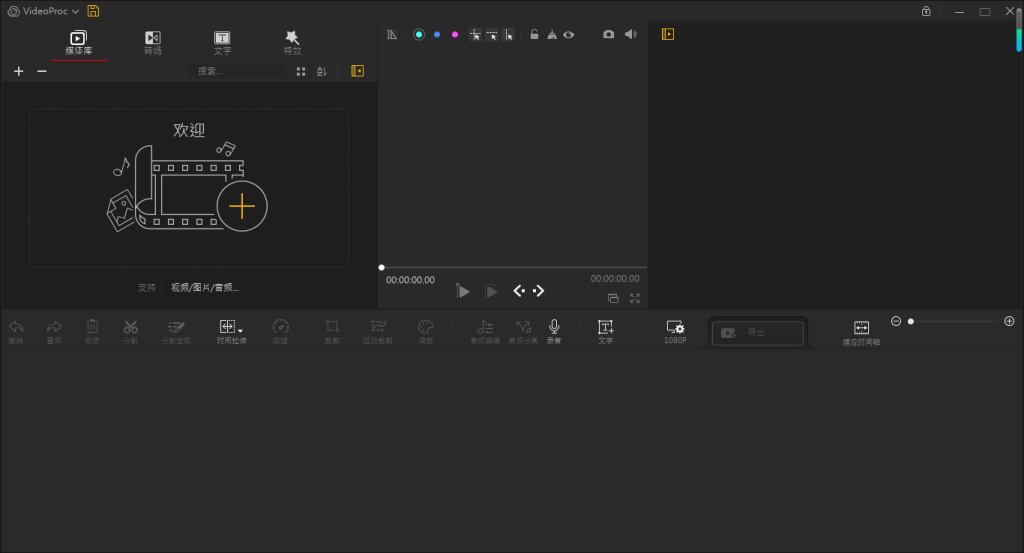Image resolution: width=1024 pixels, height=553 pixels.
Task: Select the magenta guide color
Action: pyautogui.click(x=455, y=35)
